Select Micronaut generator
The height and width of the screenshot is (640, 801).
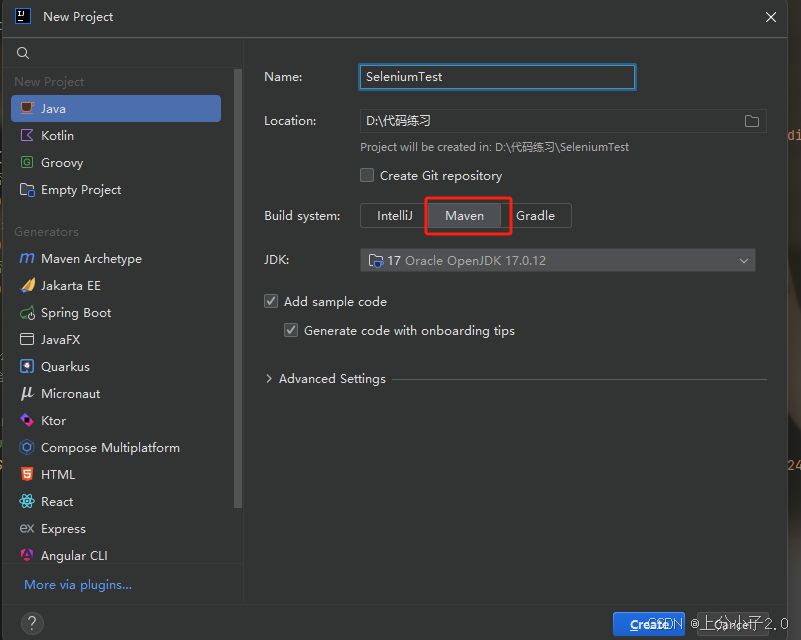[x=116, y=394]
